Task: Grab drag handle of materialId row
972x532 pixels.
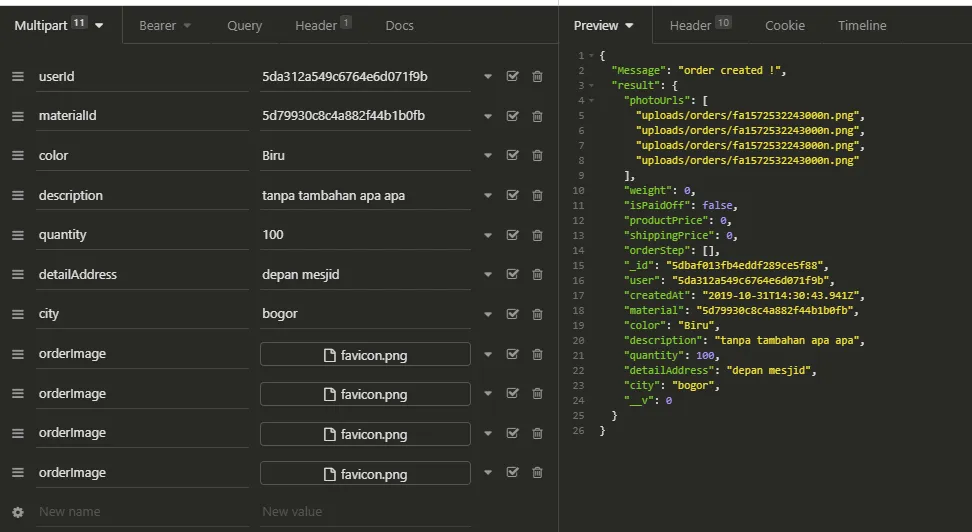Action: click(x=18, y=116)
